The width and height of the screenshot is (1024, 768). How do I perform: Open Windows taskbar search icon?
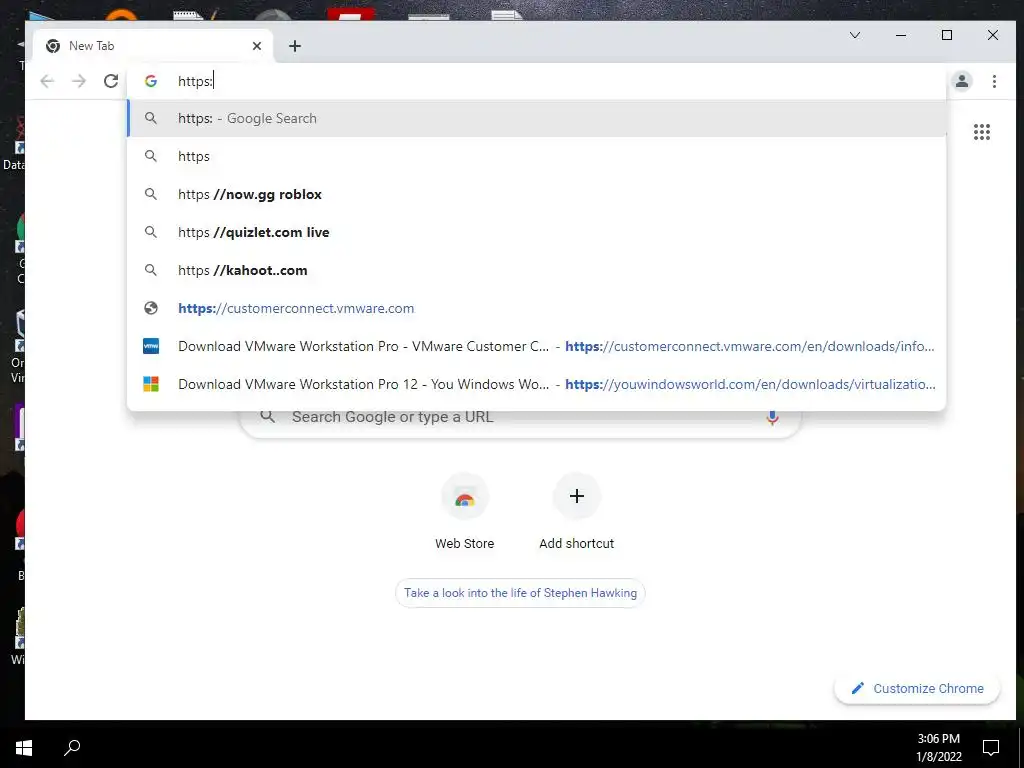click(x=72, y=747)
